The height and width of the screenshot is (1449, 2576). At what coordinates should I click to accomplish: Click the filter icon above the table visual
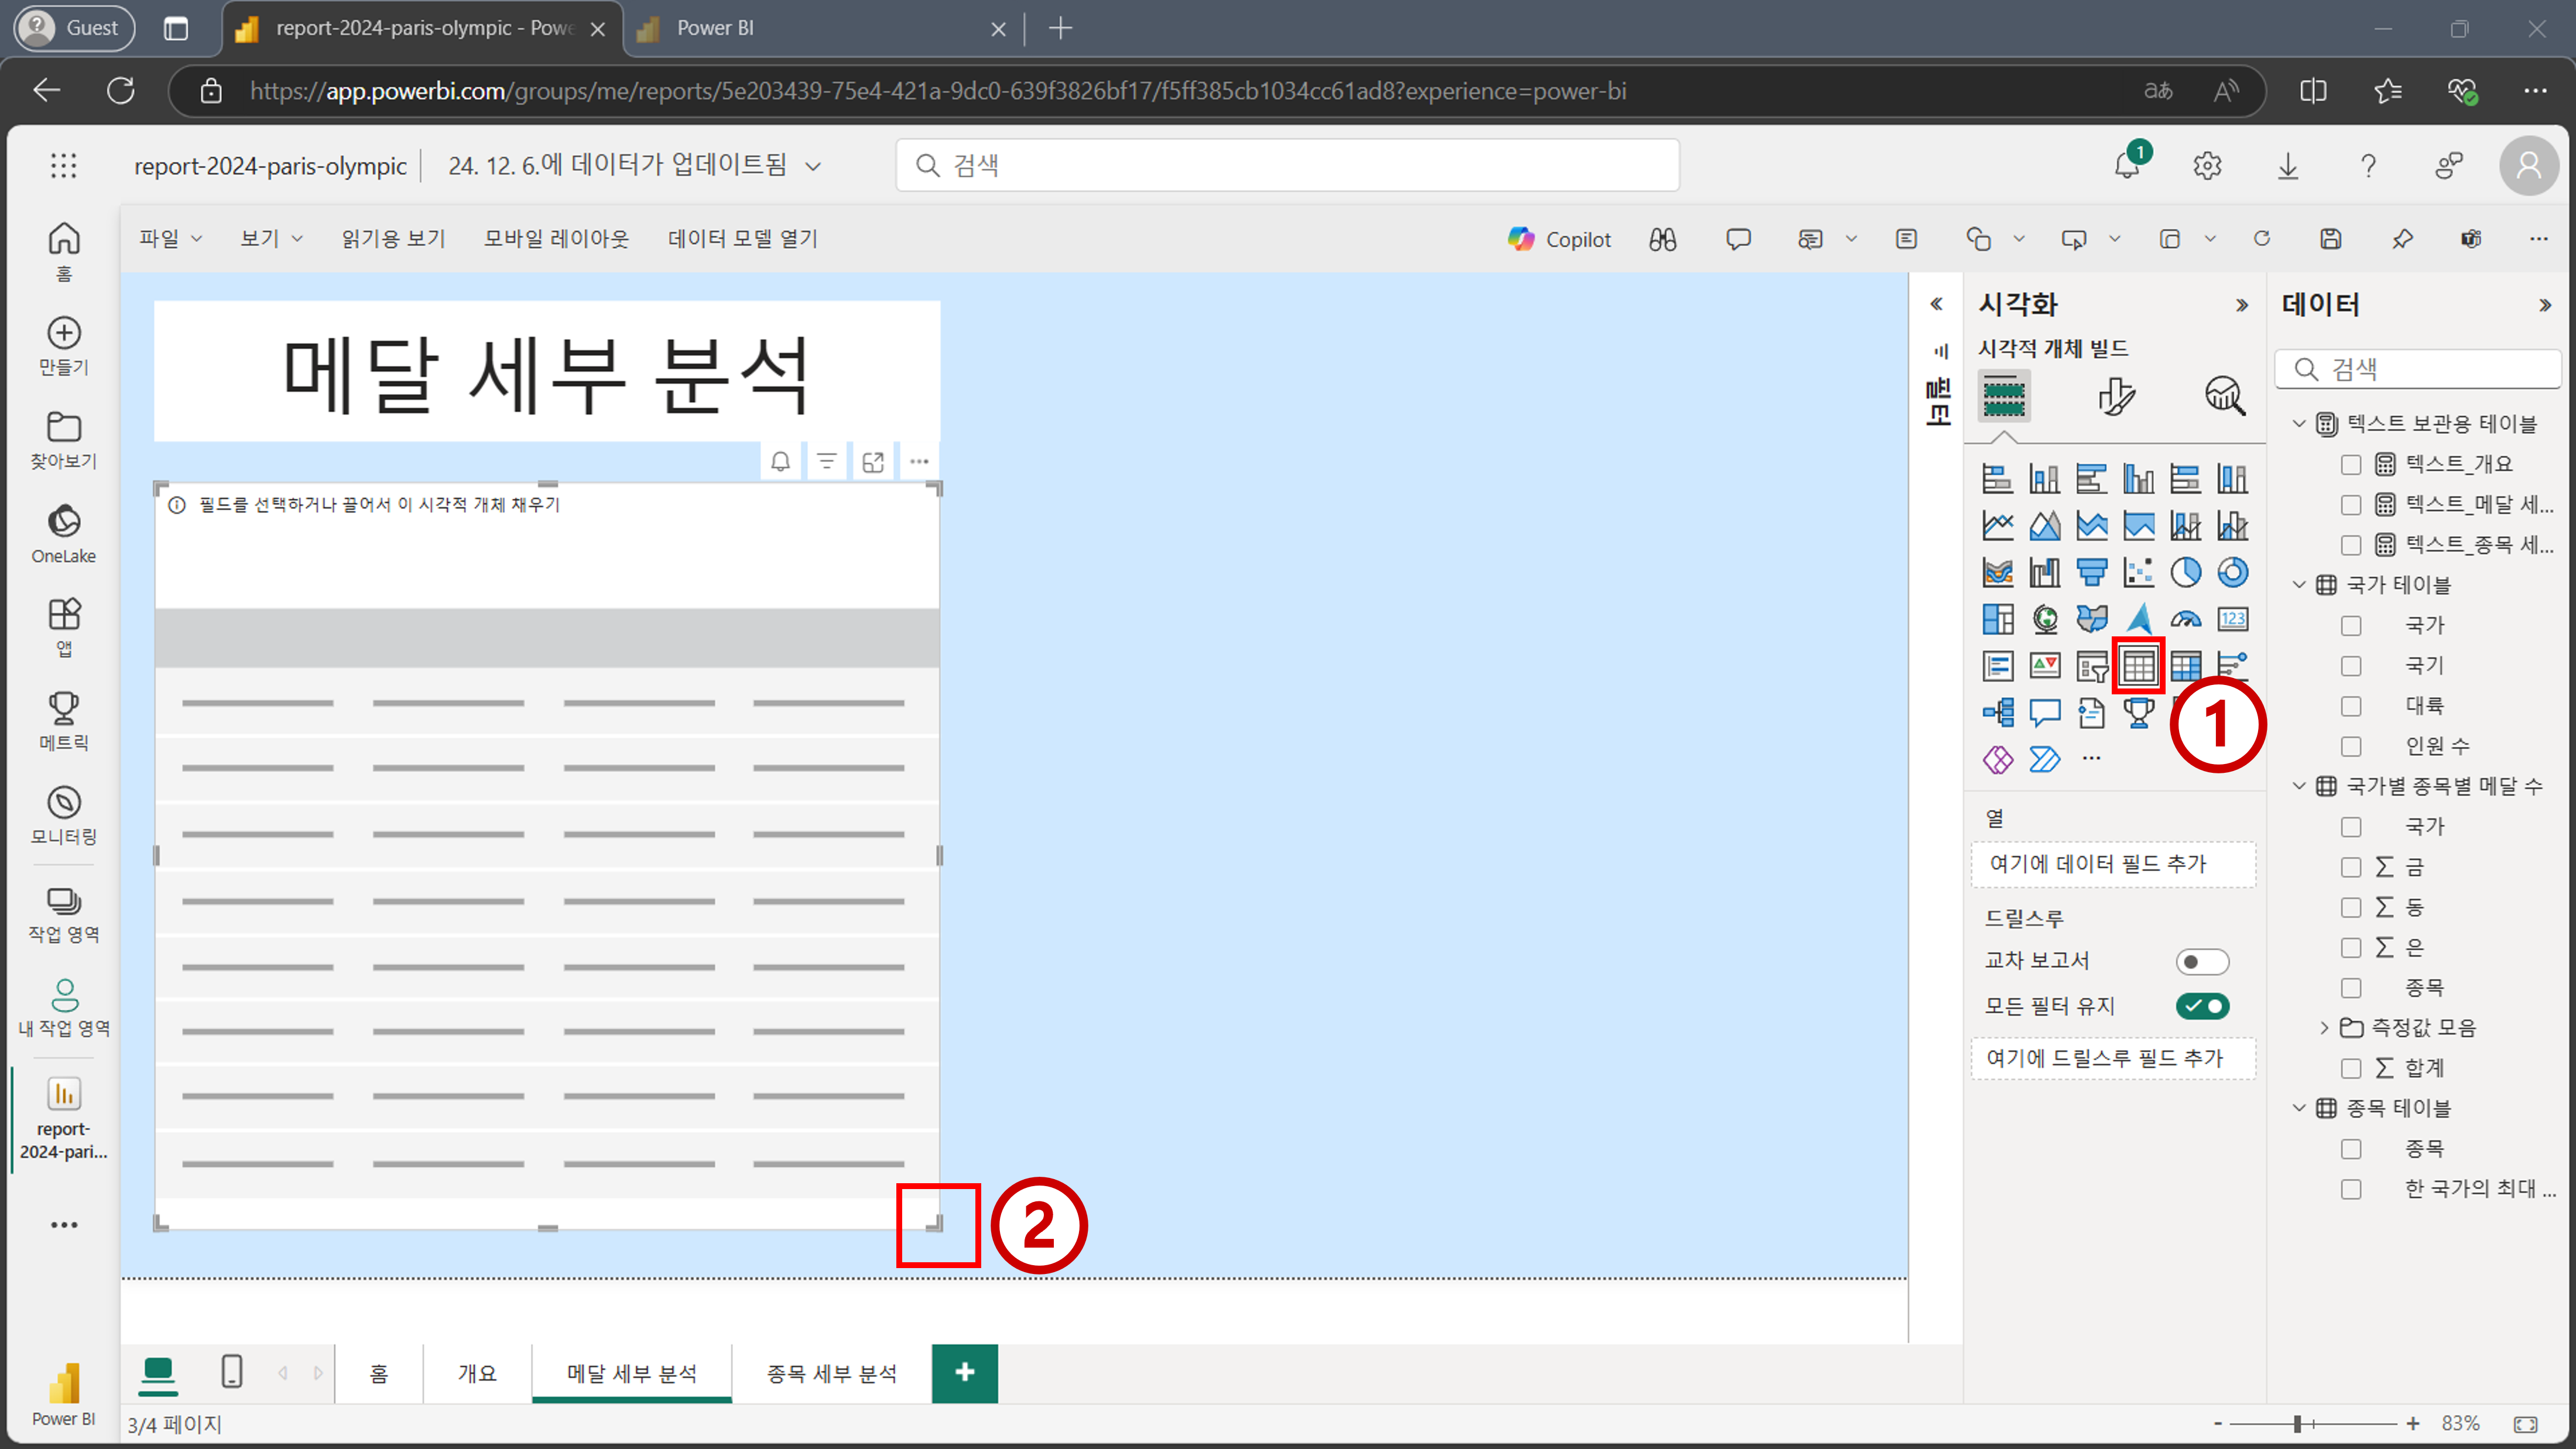(x=827, y=461)
